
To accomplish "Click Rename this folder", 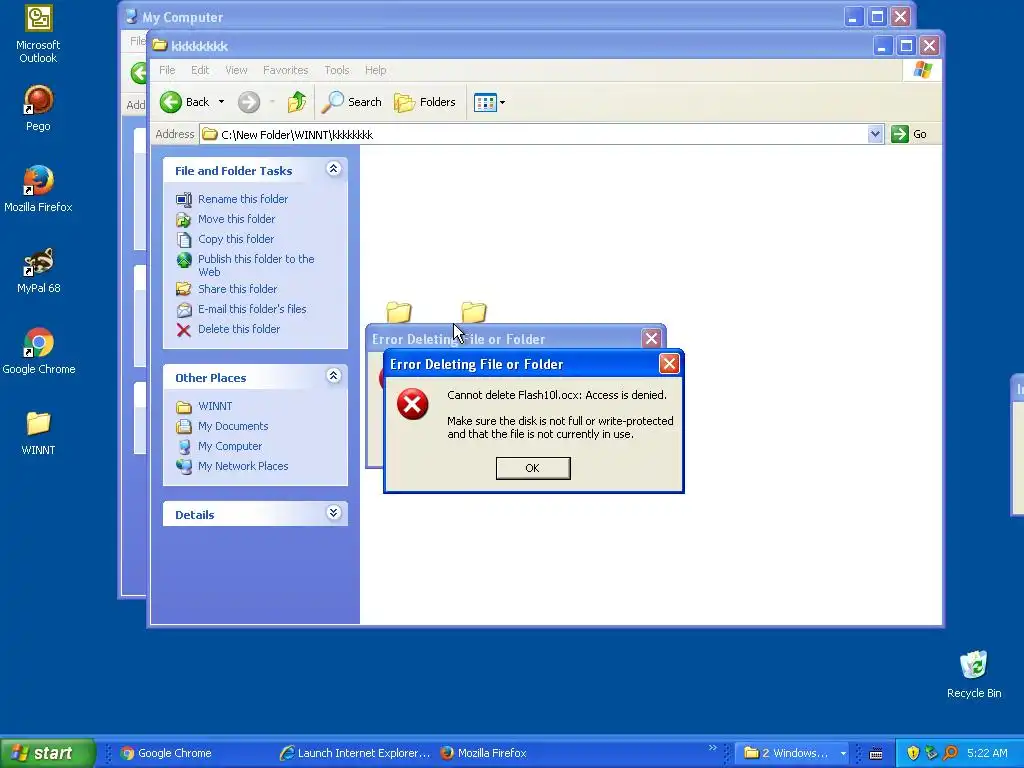I will point(243,199).
